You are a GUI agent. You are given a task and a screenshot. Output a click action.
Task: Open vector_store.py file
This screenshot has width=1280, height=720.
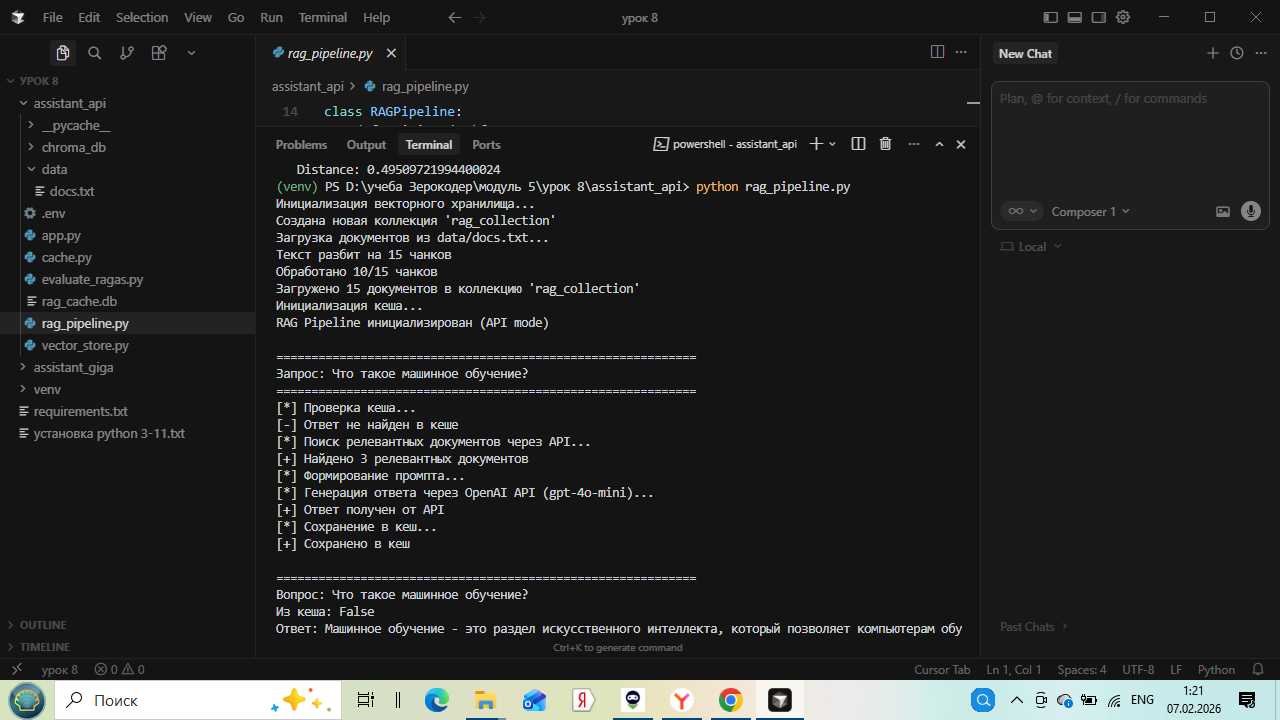pos(128,345)
